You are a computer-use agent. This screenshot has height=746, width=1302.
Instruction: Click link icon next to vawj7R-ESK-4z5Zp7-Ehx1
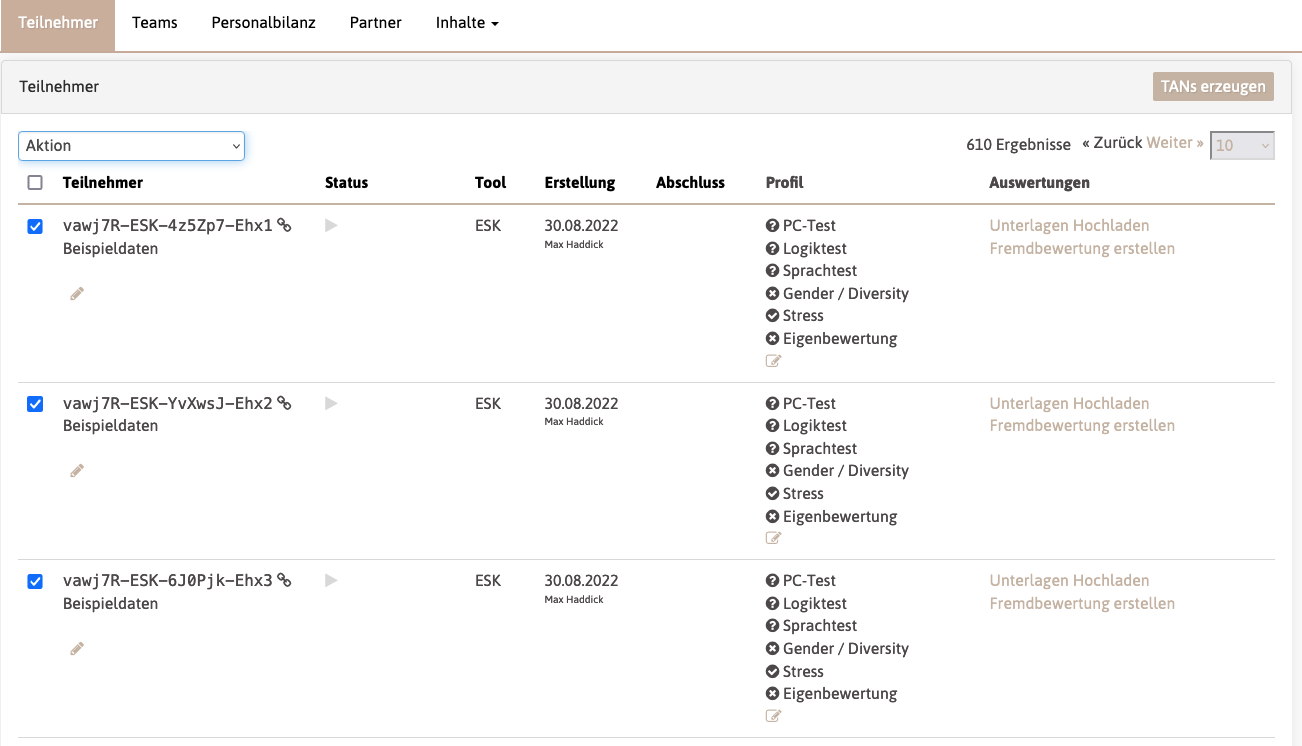pos(284,226)
